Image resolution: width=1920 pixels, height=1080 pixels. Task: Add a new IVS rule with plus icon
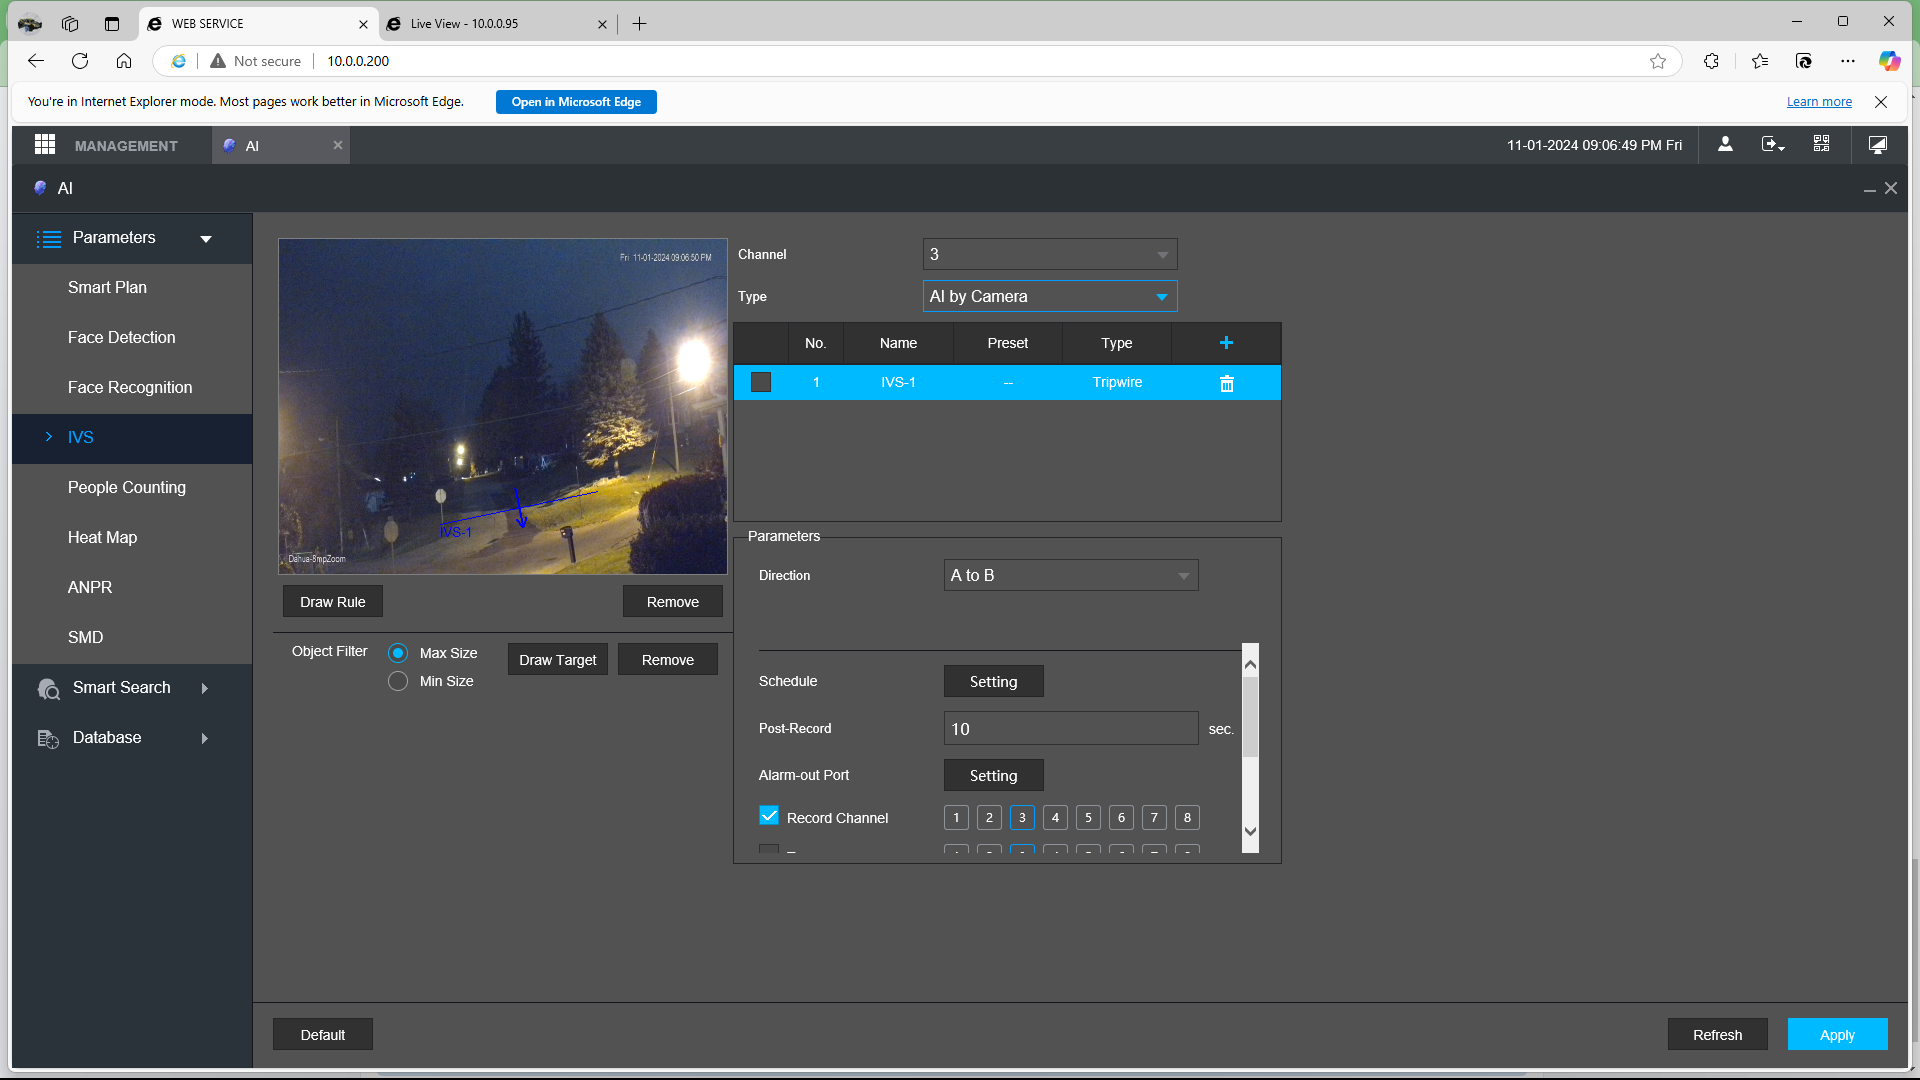pyautogui.click(x=1226, y=343)
